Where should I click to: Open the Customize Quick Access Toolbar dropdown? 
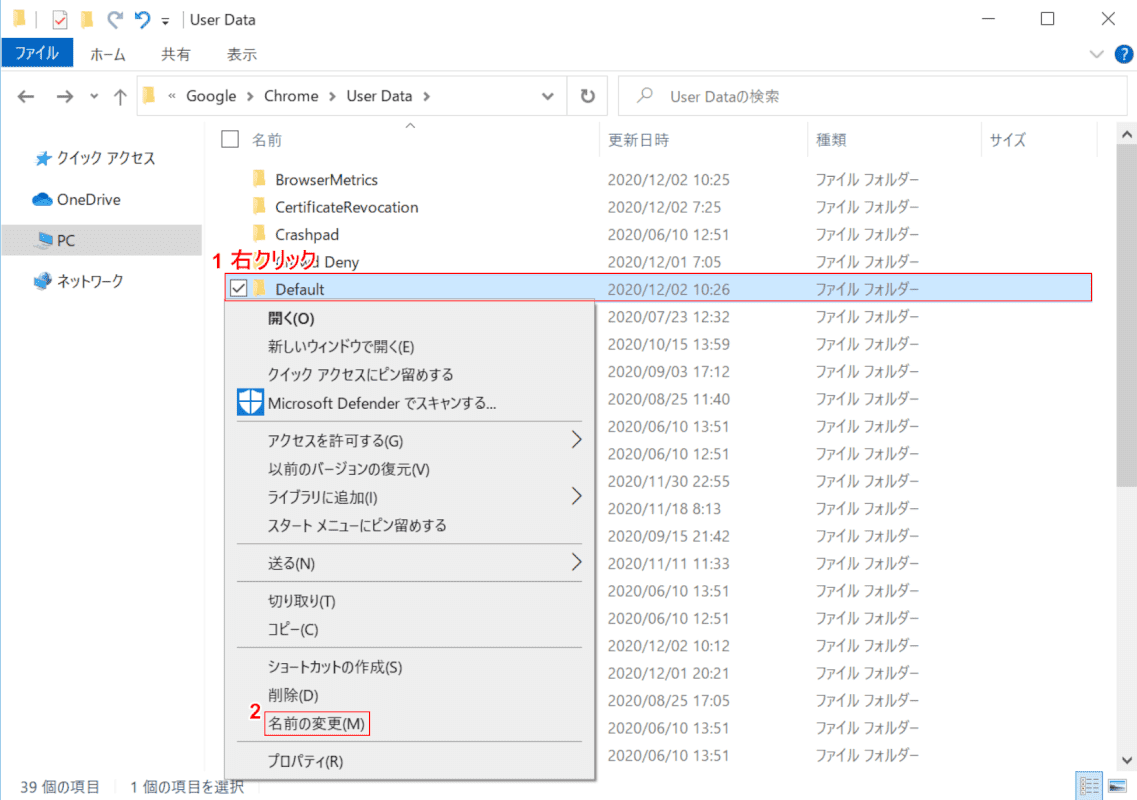pos(165,21)
